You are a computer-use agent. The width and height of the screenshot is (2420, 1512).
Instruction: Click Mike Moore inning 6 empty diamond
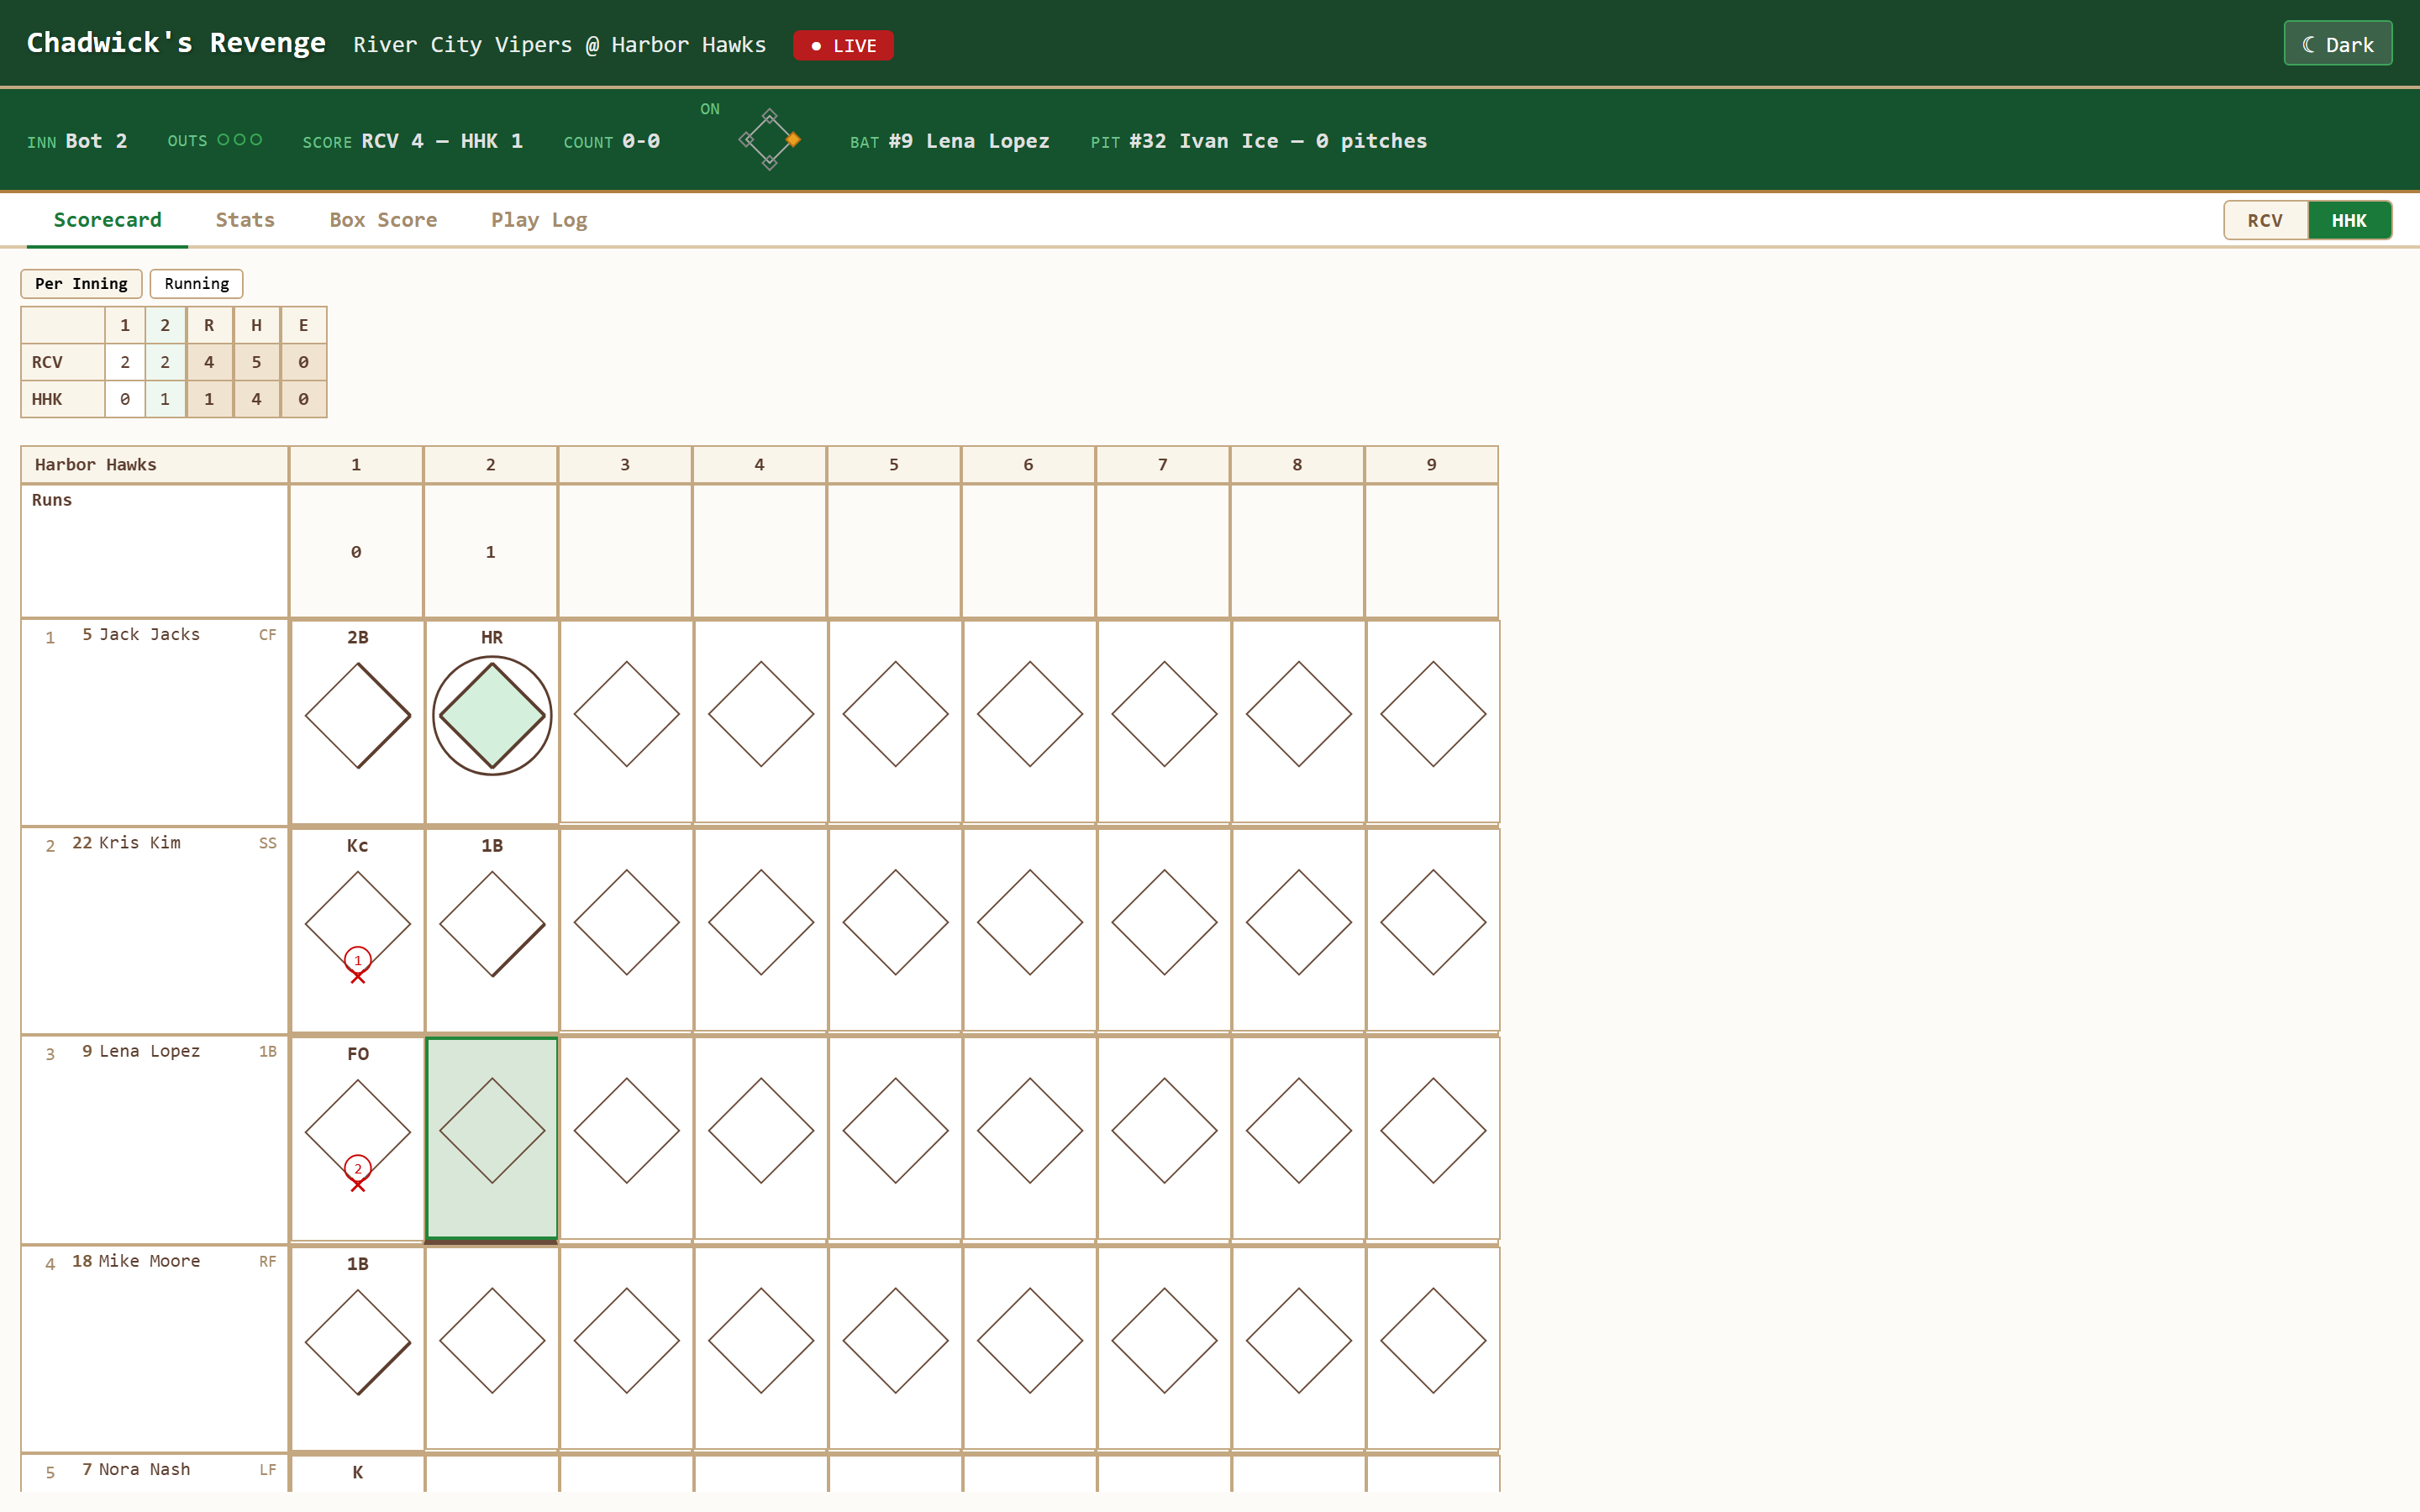[x=1030, y=1341]
